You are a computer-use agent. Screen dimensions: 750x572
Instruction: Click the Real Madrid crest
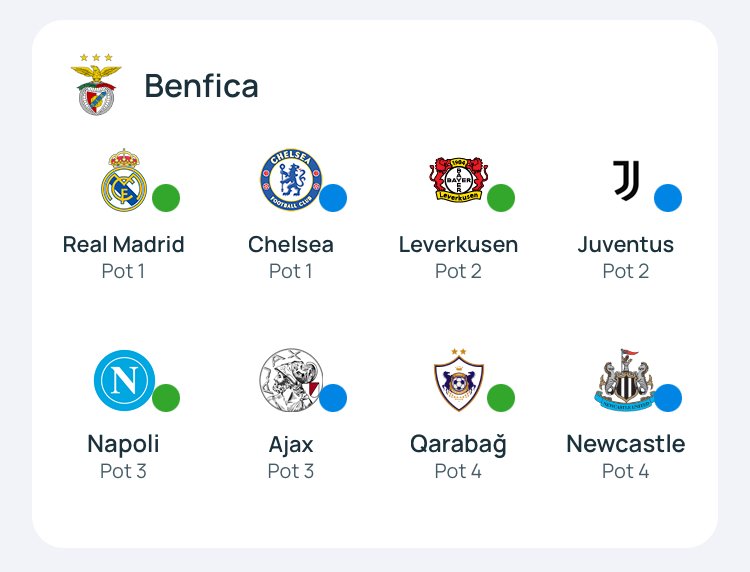(x=124, y=180)
